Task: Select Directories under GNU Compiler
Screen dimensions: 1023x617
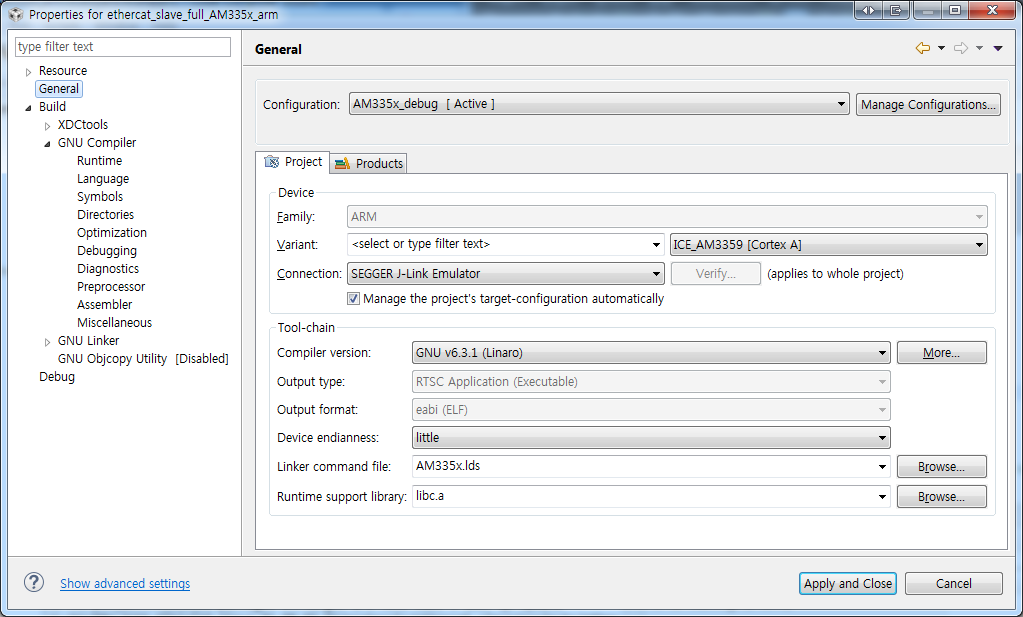Action: coord(105,215)
